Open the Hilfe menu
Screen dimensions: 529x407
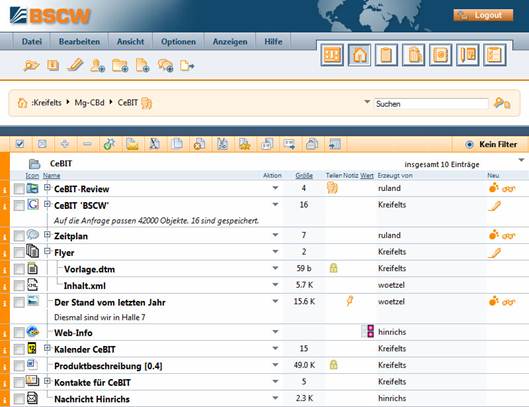(273, 42)
